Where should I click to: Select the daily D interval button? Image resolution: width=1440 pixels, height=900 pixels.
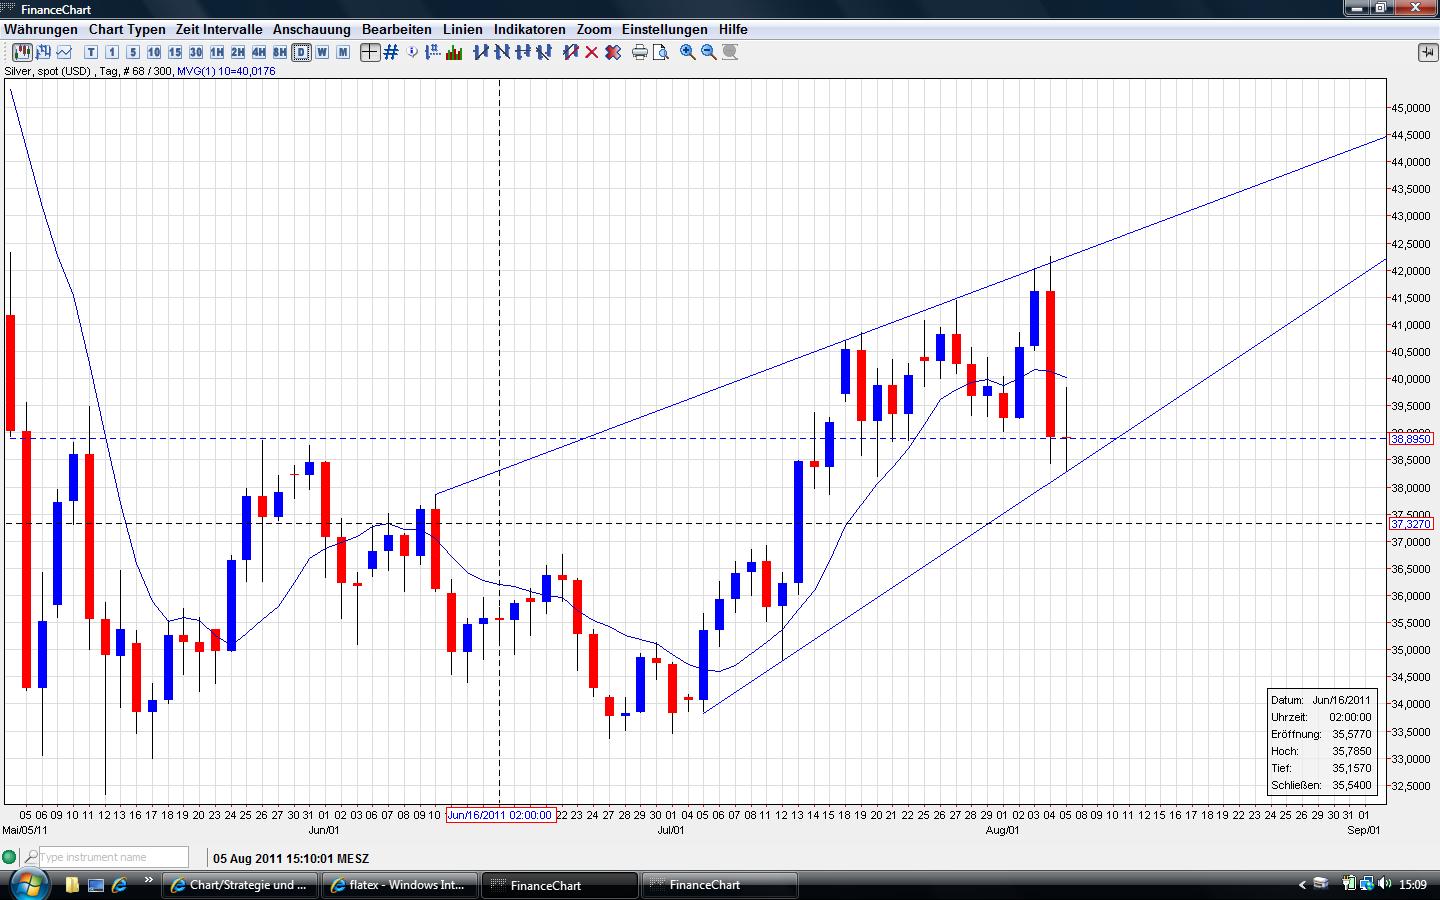[301, 52]
